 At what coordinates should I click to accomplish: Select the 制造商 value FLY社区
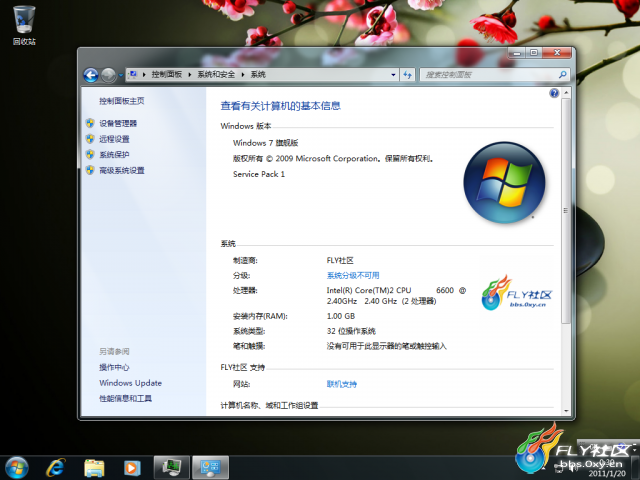pyautogui.click(x=340, y=260)
